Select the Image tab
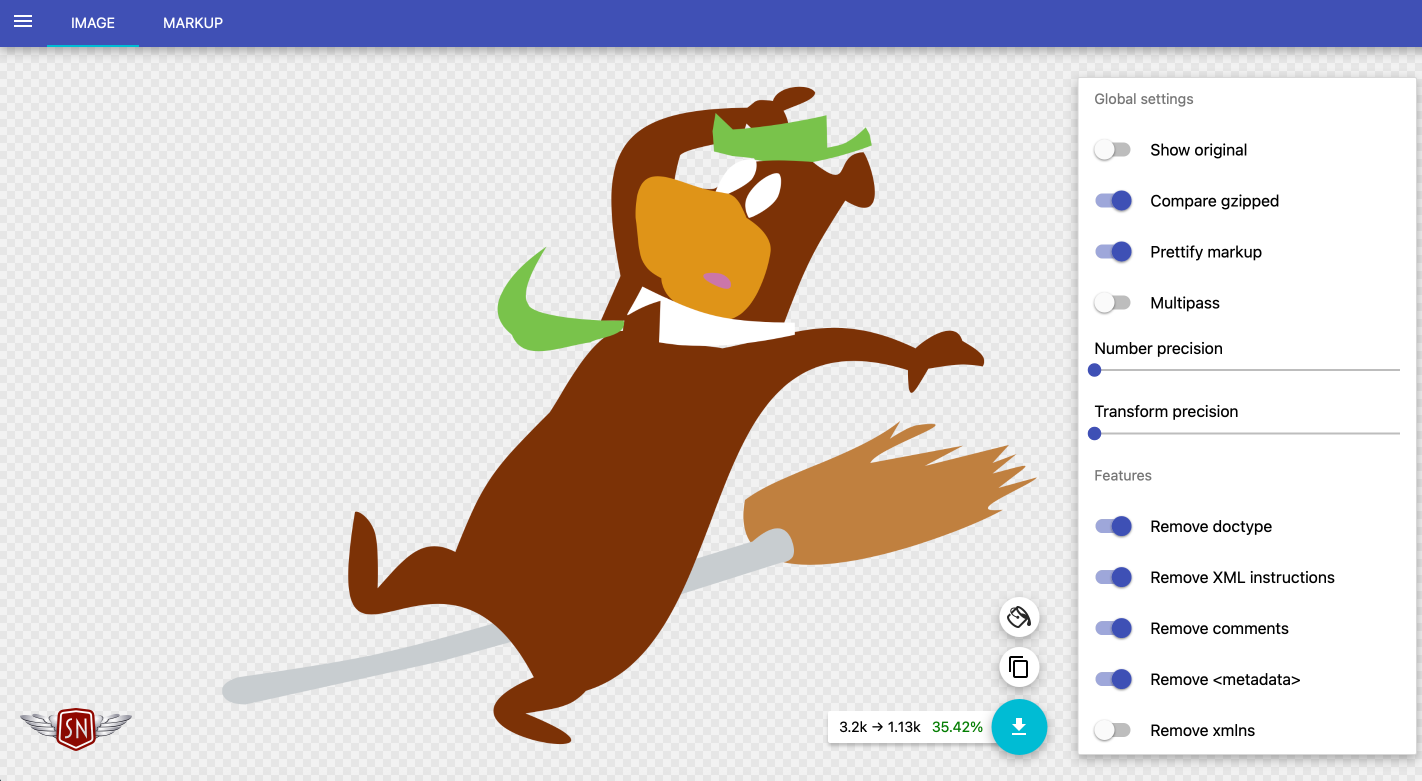 pyautogui.click(x=92, y=23)
